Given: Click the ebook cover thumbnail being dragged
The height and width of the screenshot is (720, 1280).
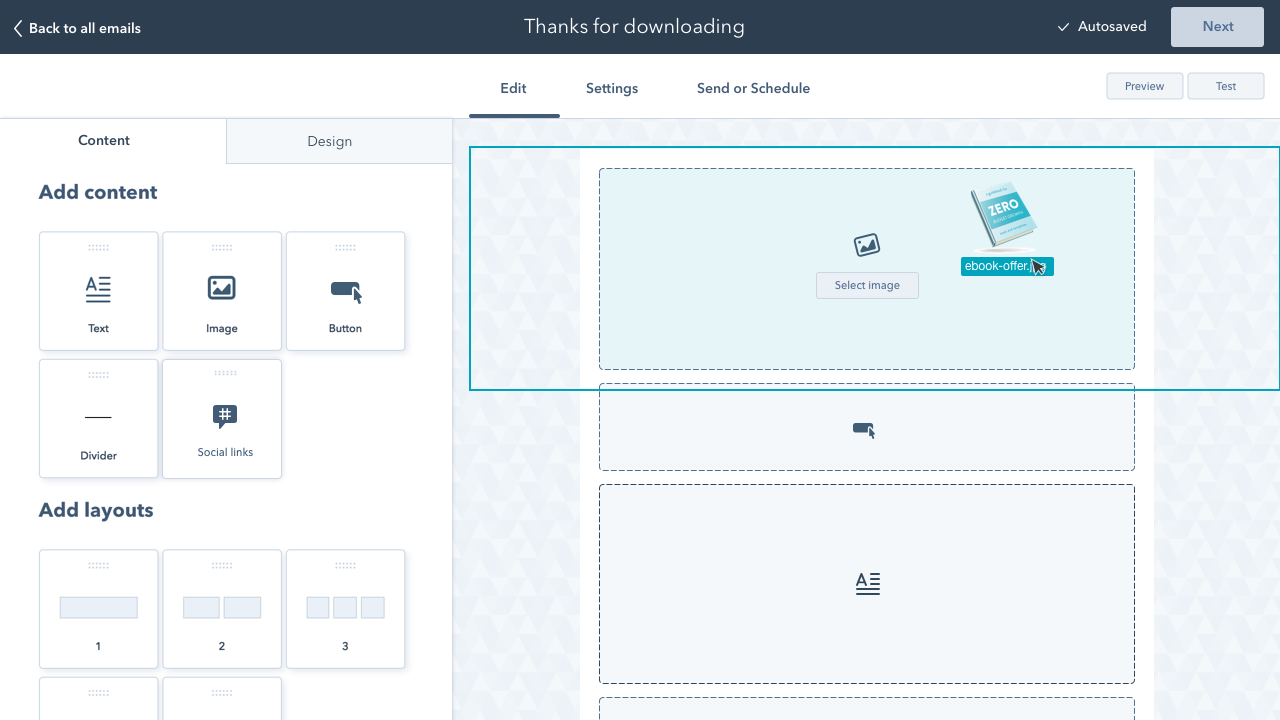Looking at the screenshot, I should tap(1002, 214).
